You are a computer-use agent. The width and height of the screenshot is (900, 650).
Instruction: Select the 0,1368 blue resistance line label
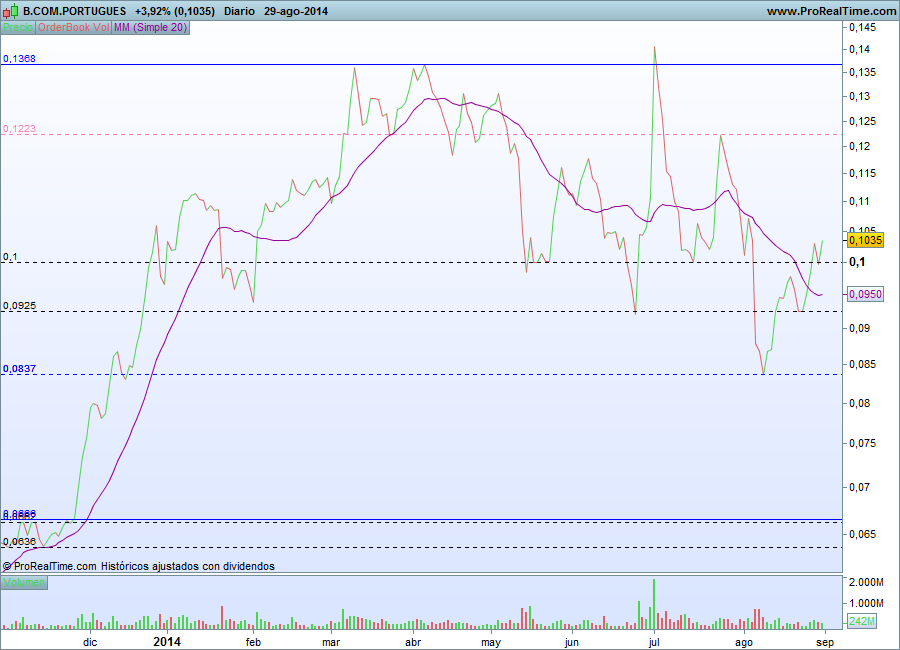pos(19,59)
